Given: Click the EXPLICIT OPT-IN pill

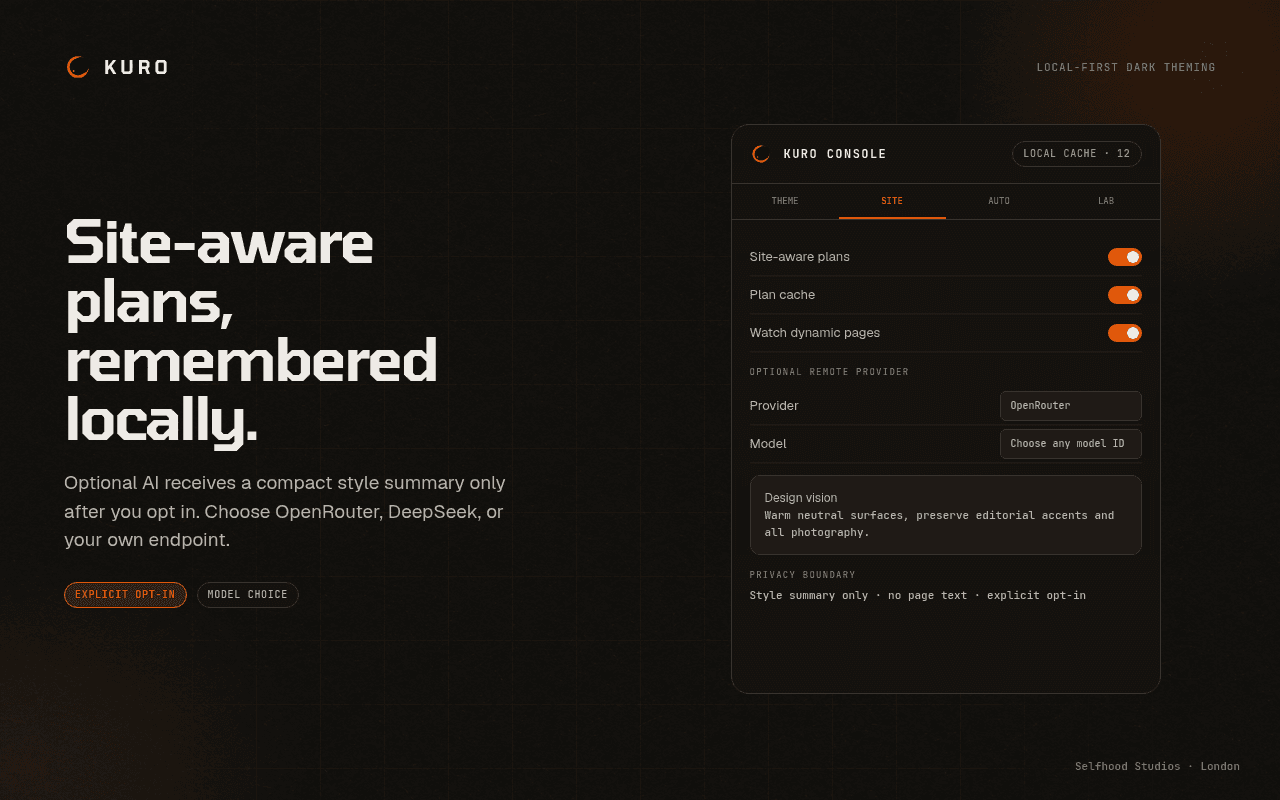Looking at the screenshot, I should [x=125, y=595].
